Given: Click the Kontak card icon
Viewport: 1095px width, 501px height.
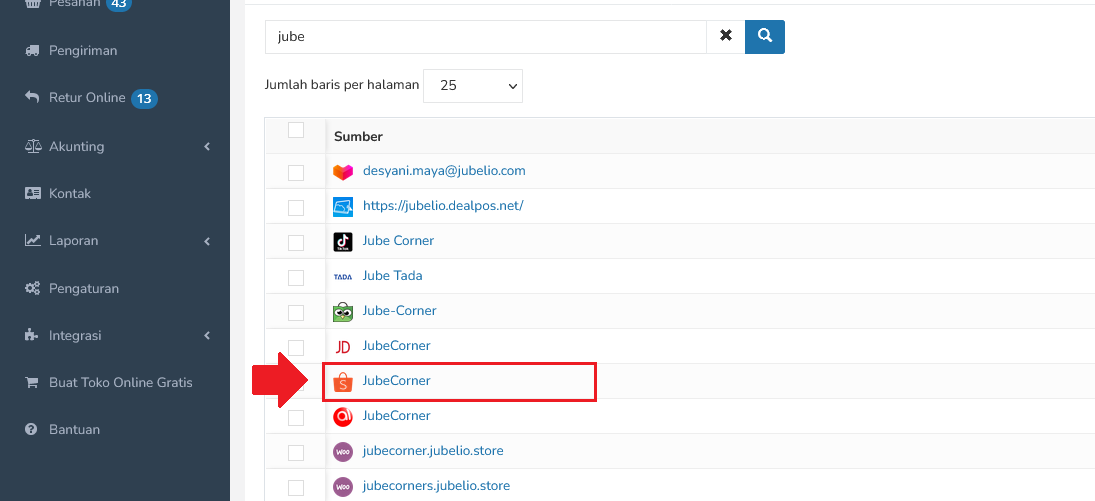Looking at the screenshot, I should [32, 193].
